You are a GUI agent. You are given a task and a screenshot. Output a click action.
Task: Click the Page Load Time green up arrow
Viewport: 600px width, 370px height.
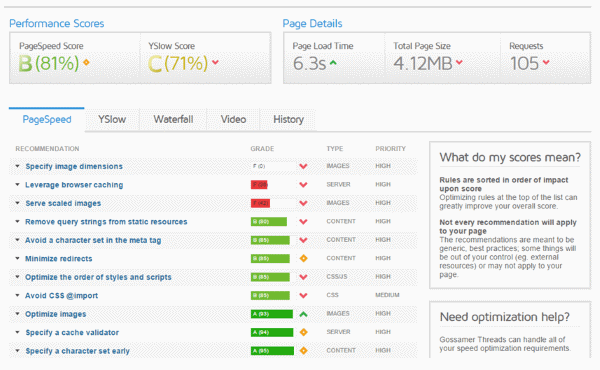point(333,62)
